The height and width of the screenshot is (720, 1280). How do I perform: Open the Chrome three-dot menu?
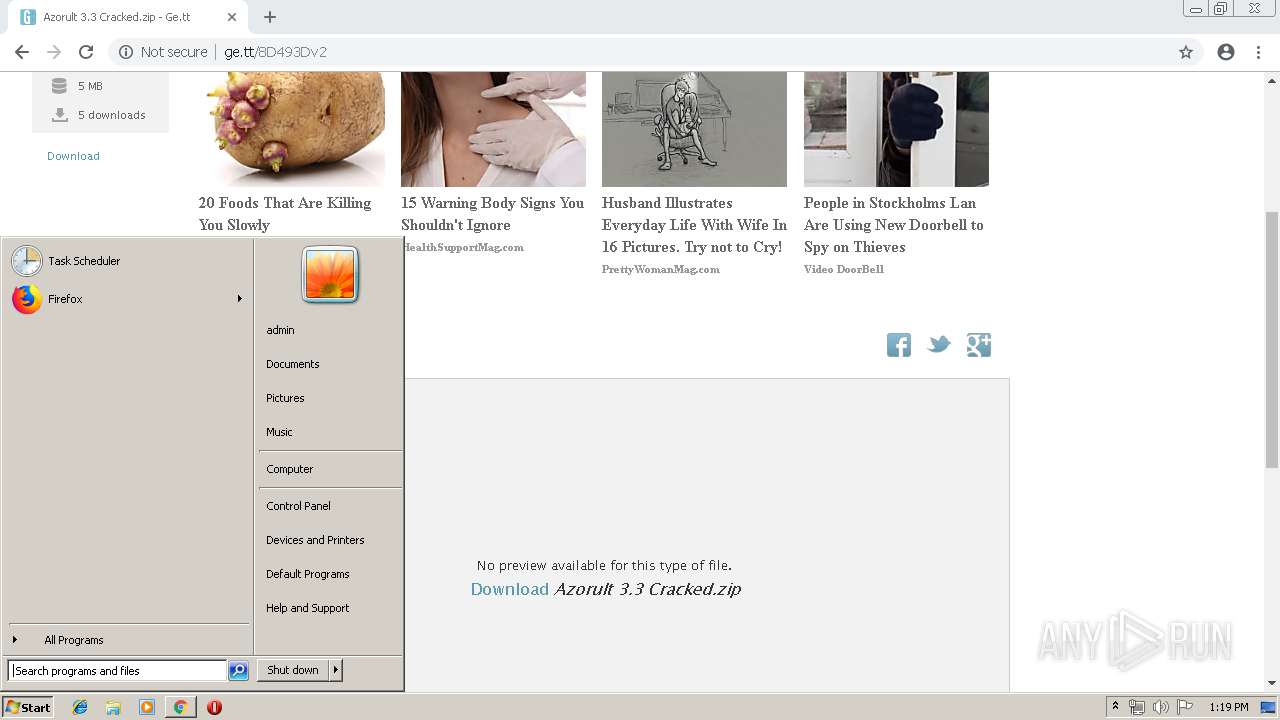1258,52
